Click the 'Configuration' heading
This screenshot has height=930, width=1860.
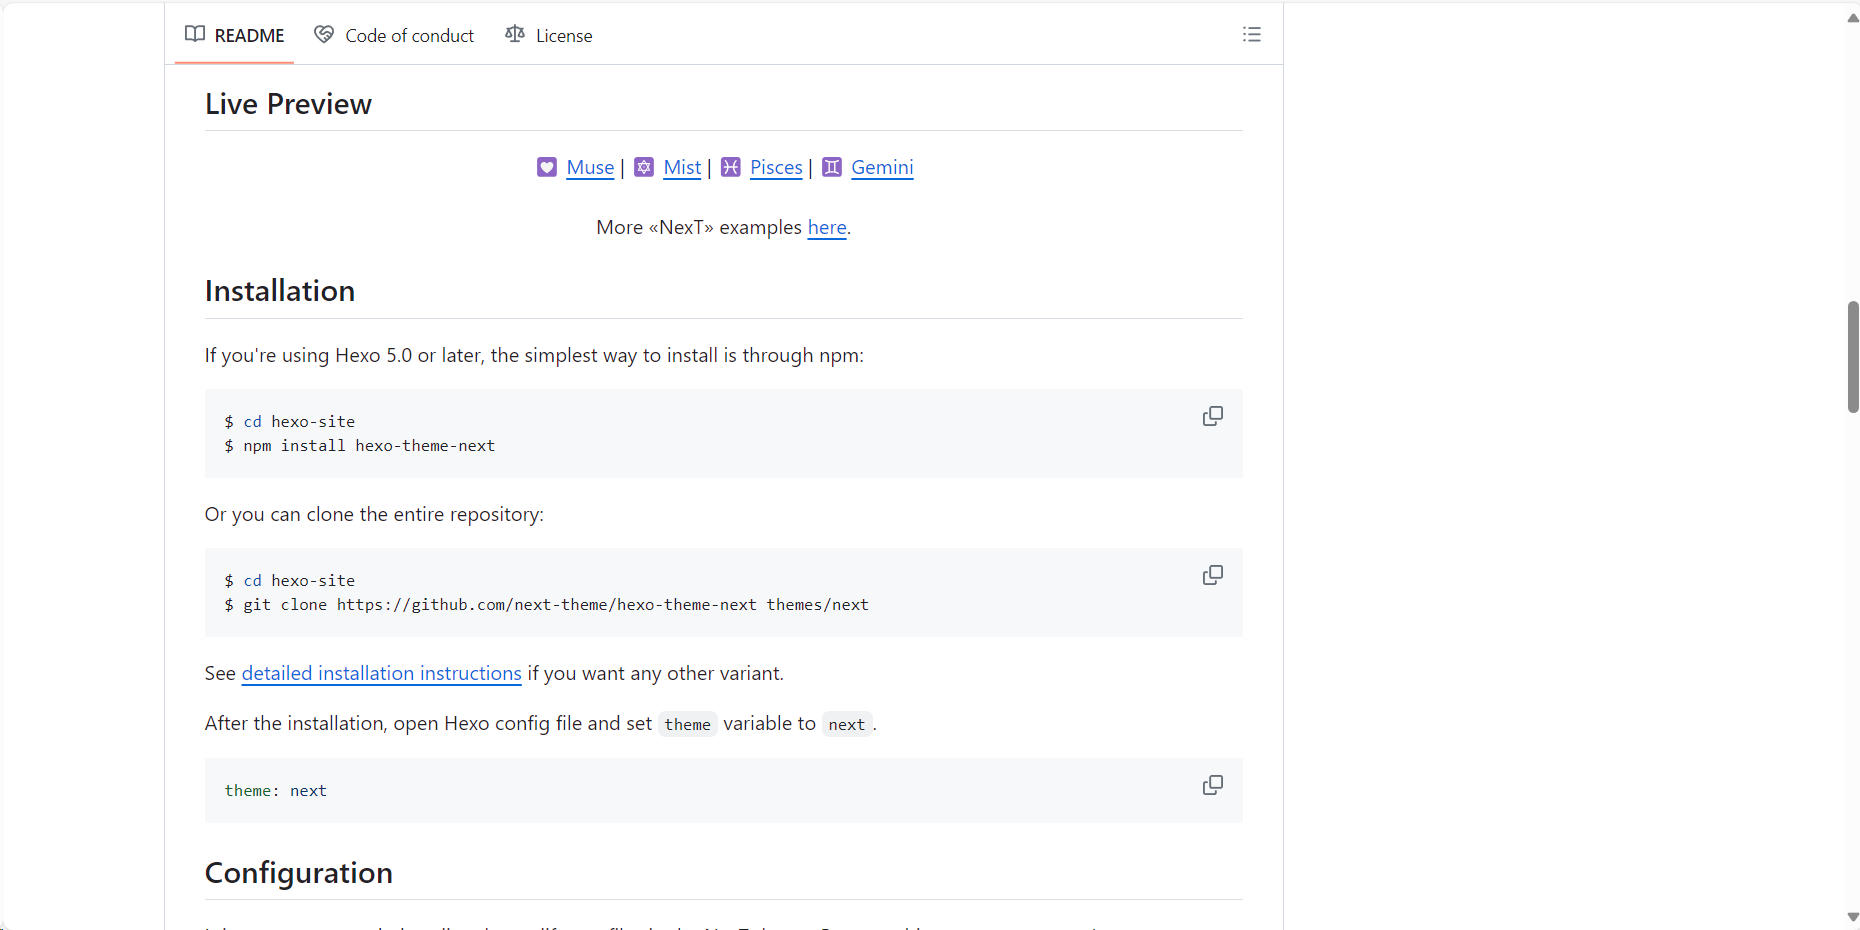pos(298,873)
